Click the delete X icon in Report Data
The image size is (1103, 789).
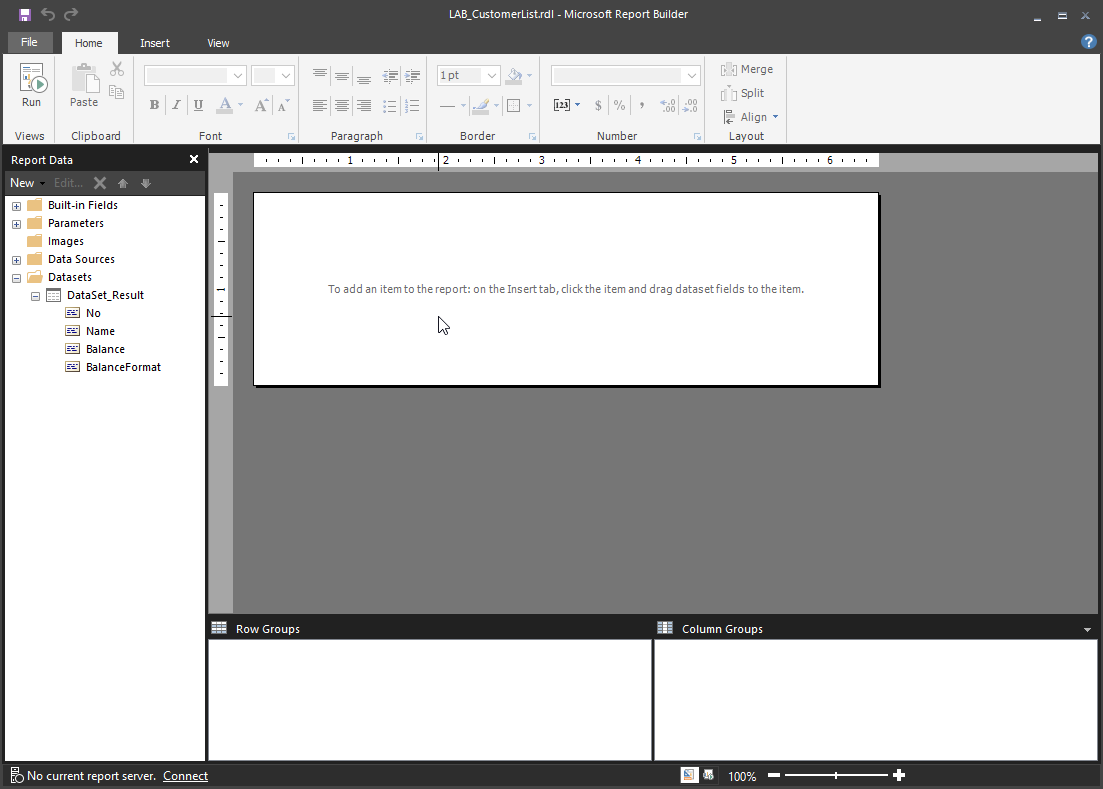click(x=100, y=183)
